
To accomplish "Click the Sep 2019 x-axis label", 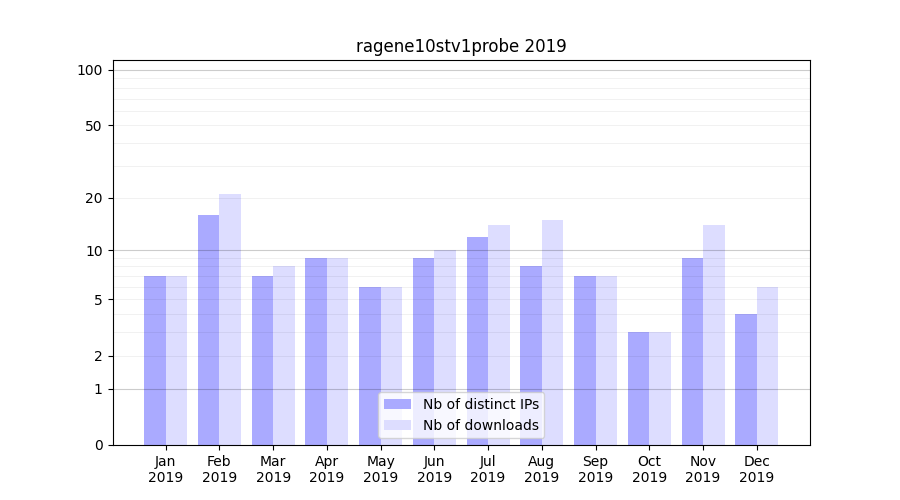I will coord(595,469).
